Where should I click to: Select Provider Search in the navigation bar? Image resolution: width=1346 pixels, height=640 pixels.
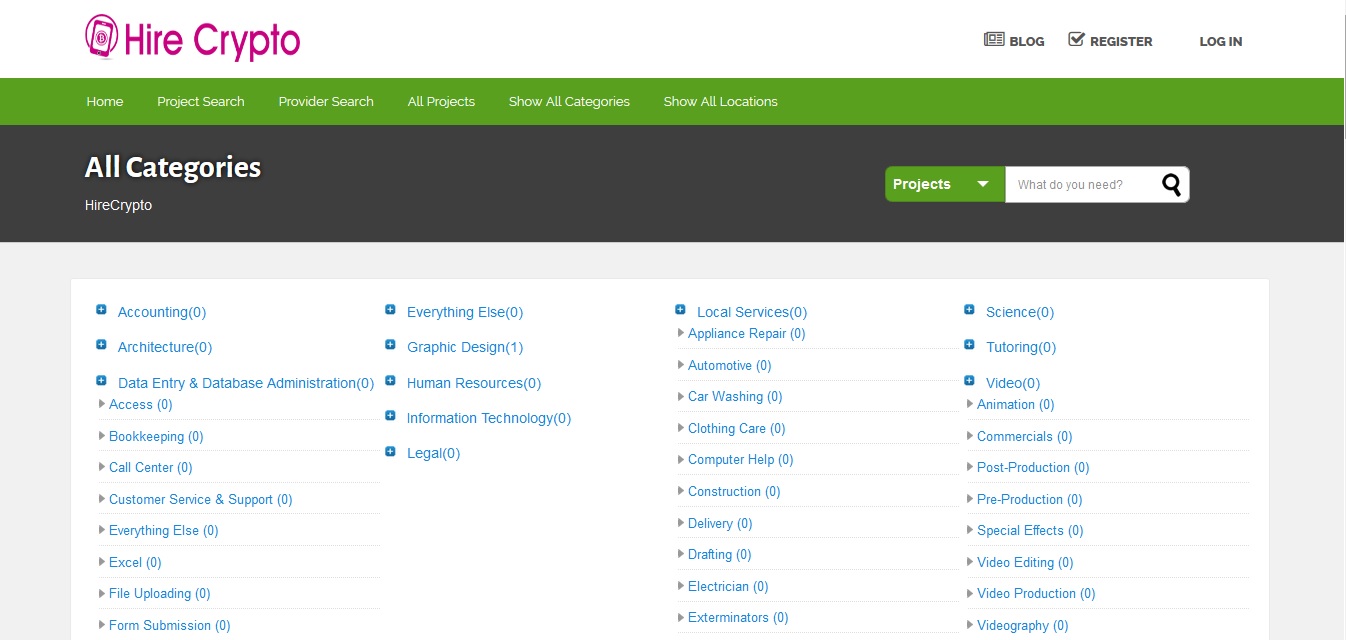tap(326, 101)
